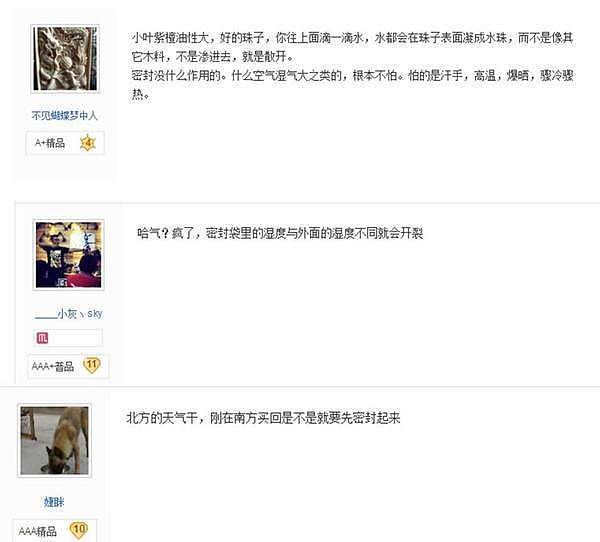Viewport: 600px width, 542px height.
Task: Open the dog avatar picture
Action: pyautogui.click(x=54, y=441)
